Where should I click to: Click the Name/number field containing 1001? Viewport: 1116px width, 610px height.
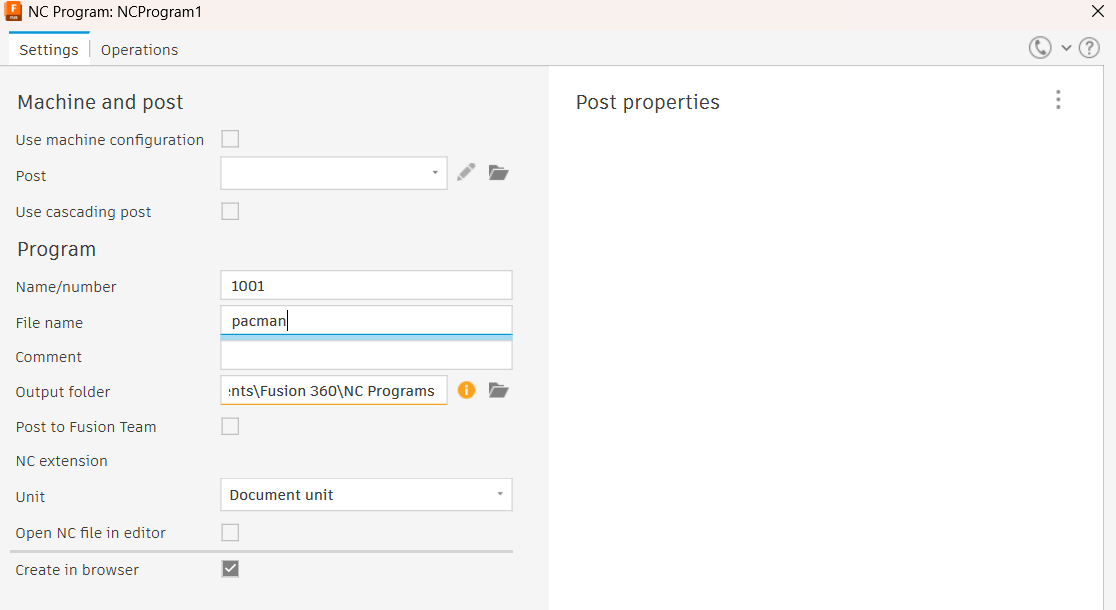367,285
